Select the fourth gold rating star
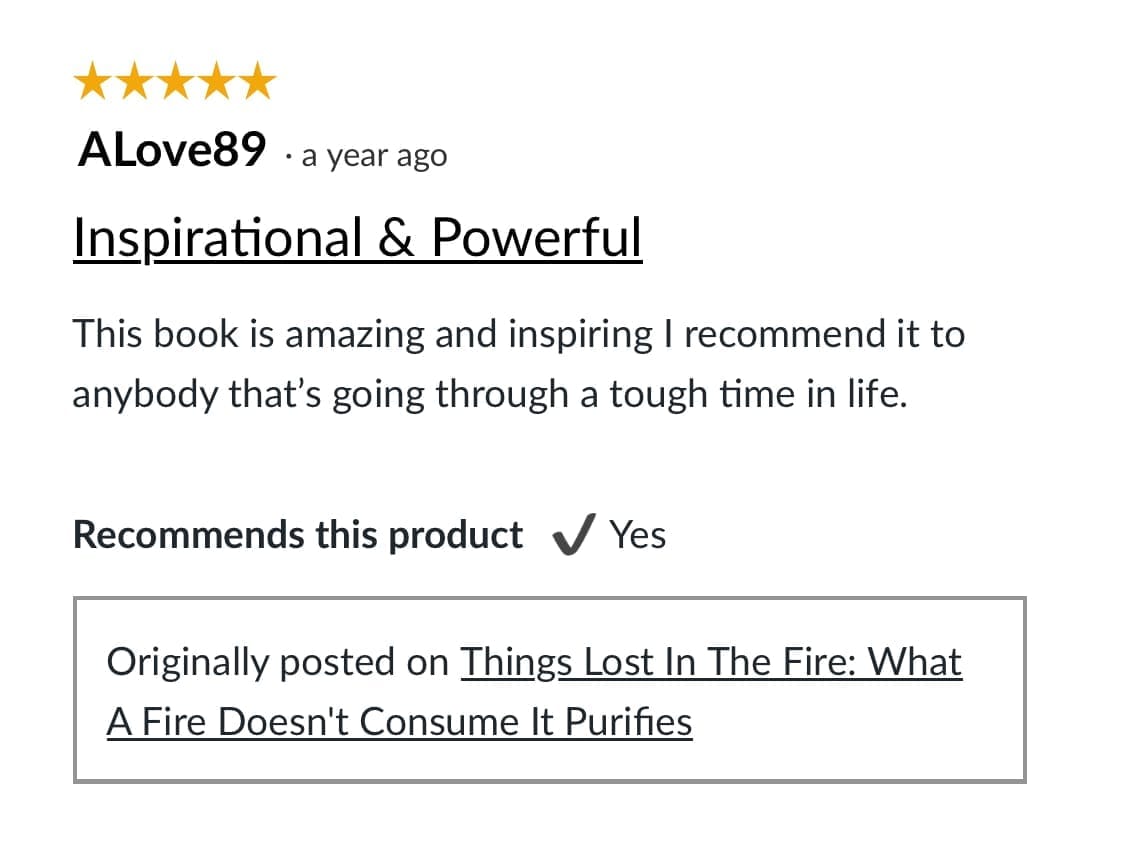Viewport: 1148px width, 852px height. point(217,81)
